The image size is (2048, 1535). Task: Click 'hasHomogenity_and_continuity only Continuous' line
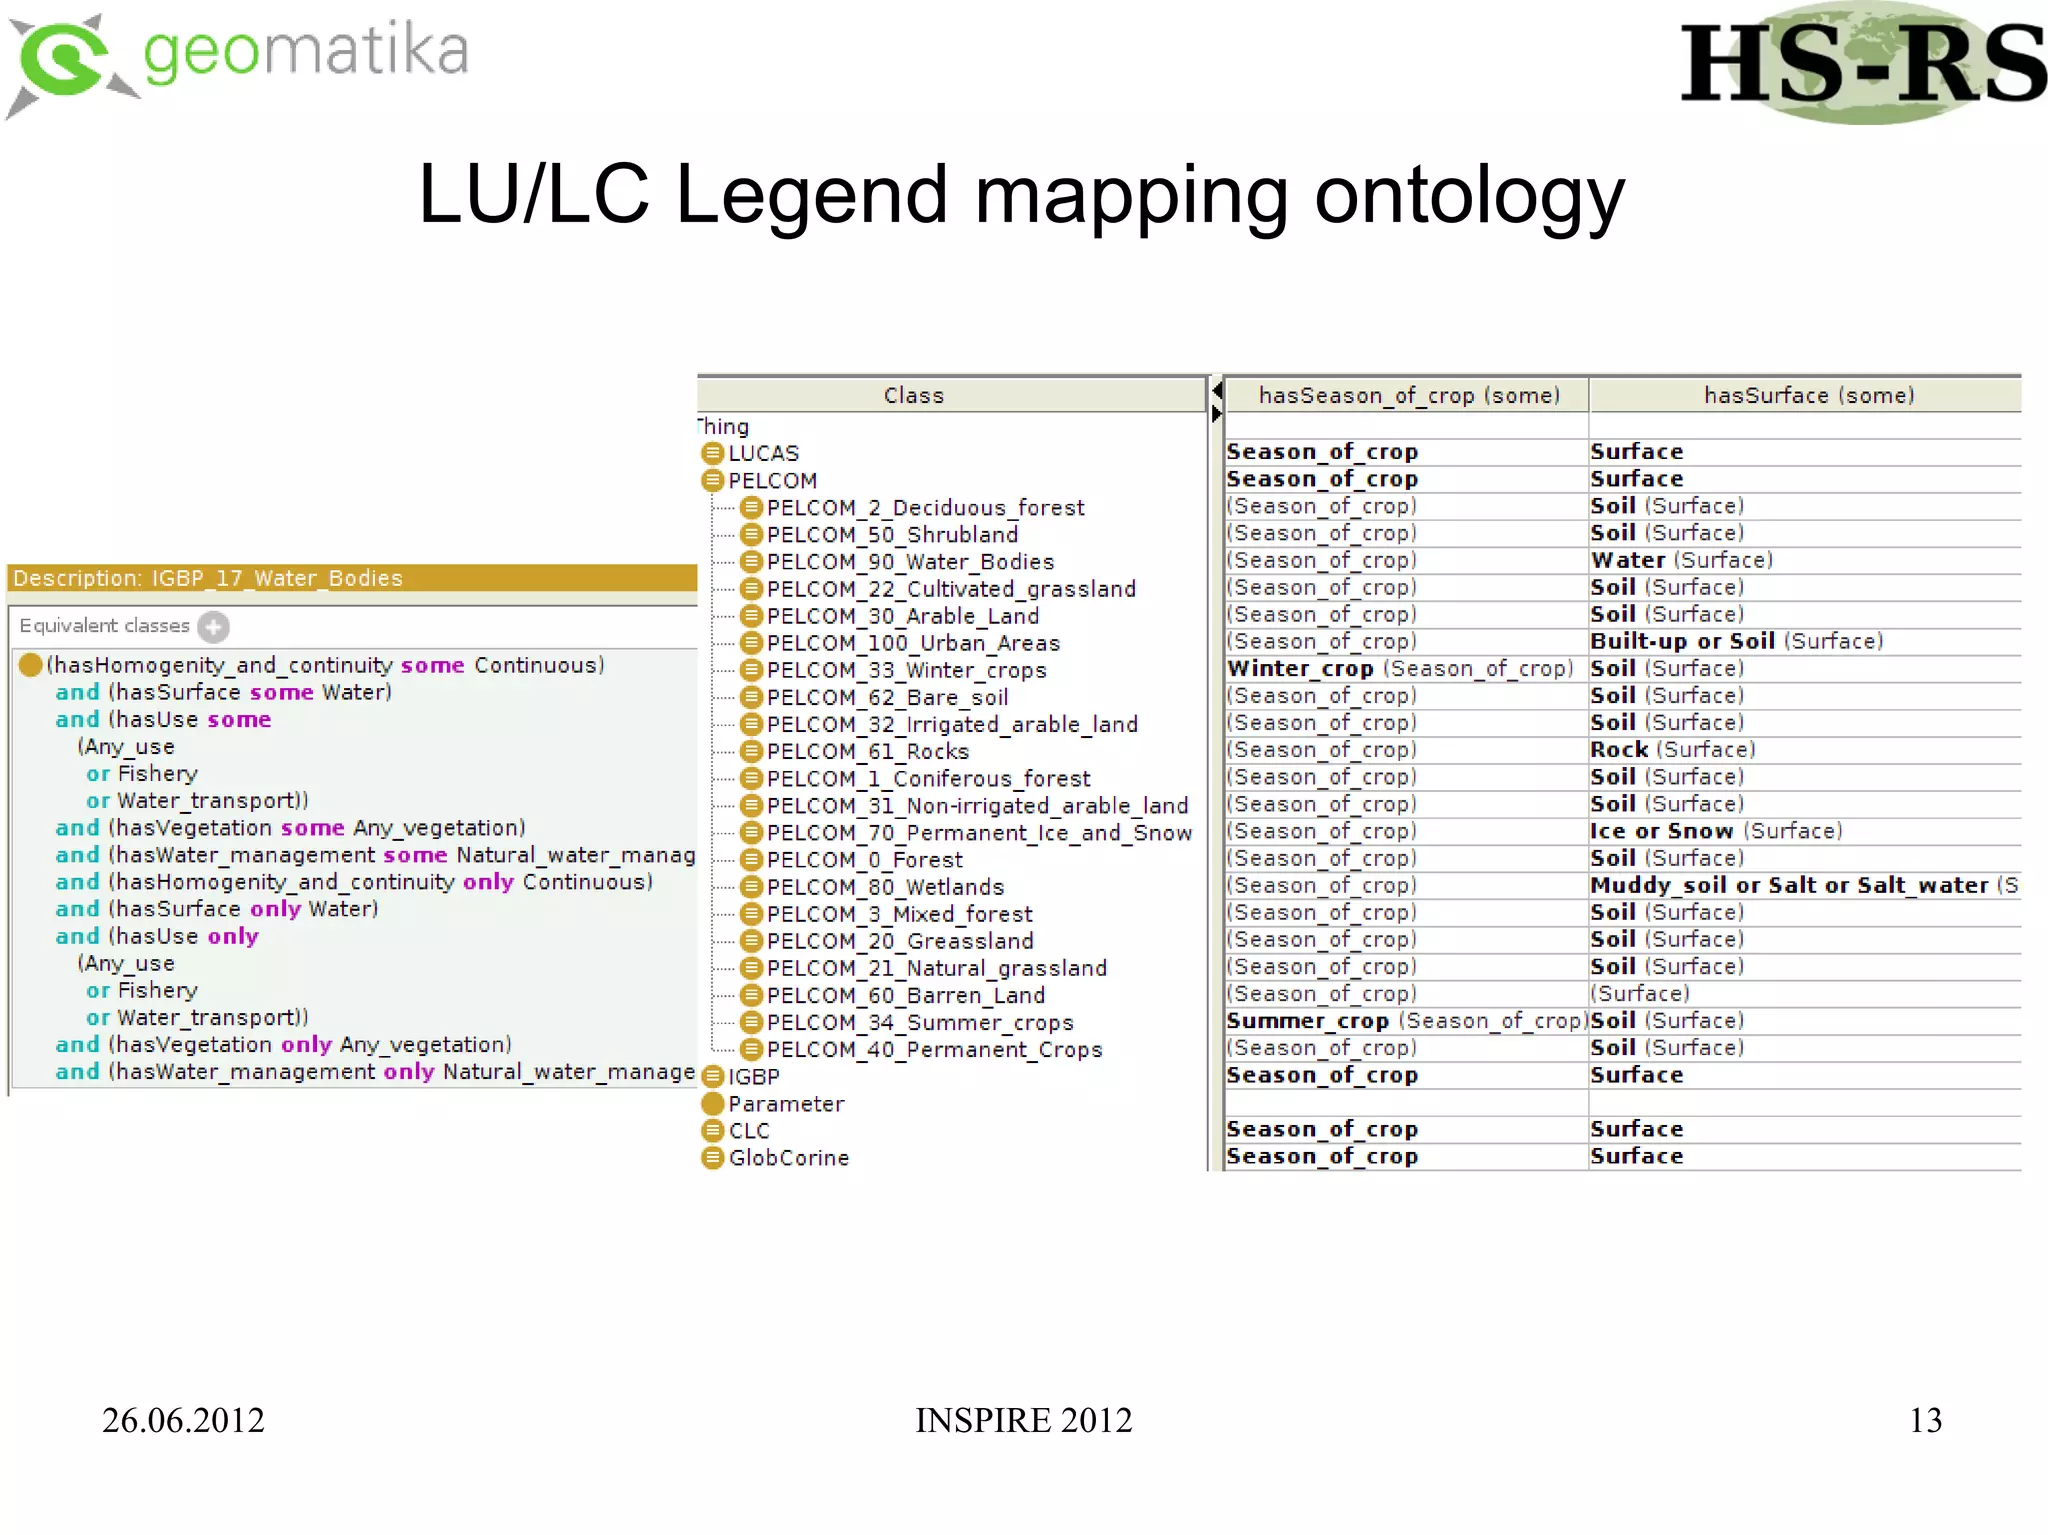(x=354, y=881)
